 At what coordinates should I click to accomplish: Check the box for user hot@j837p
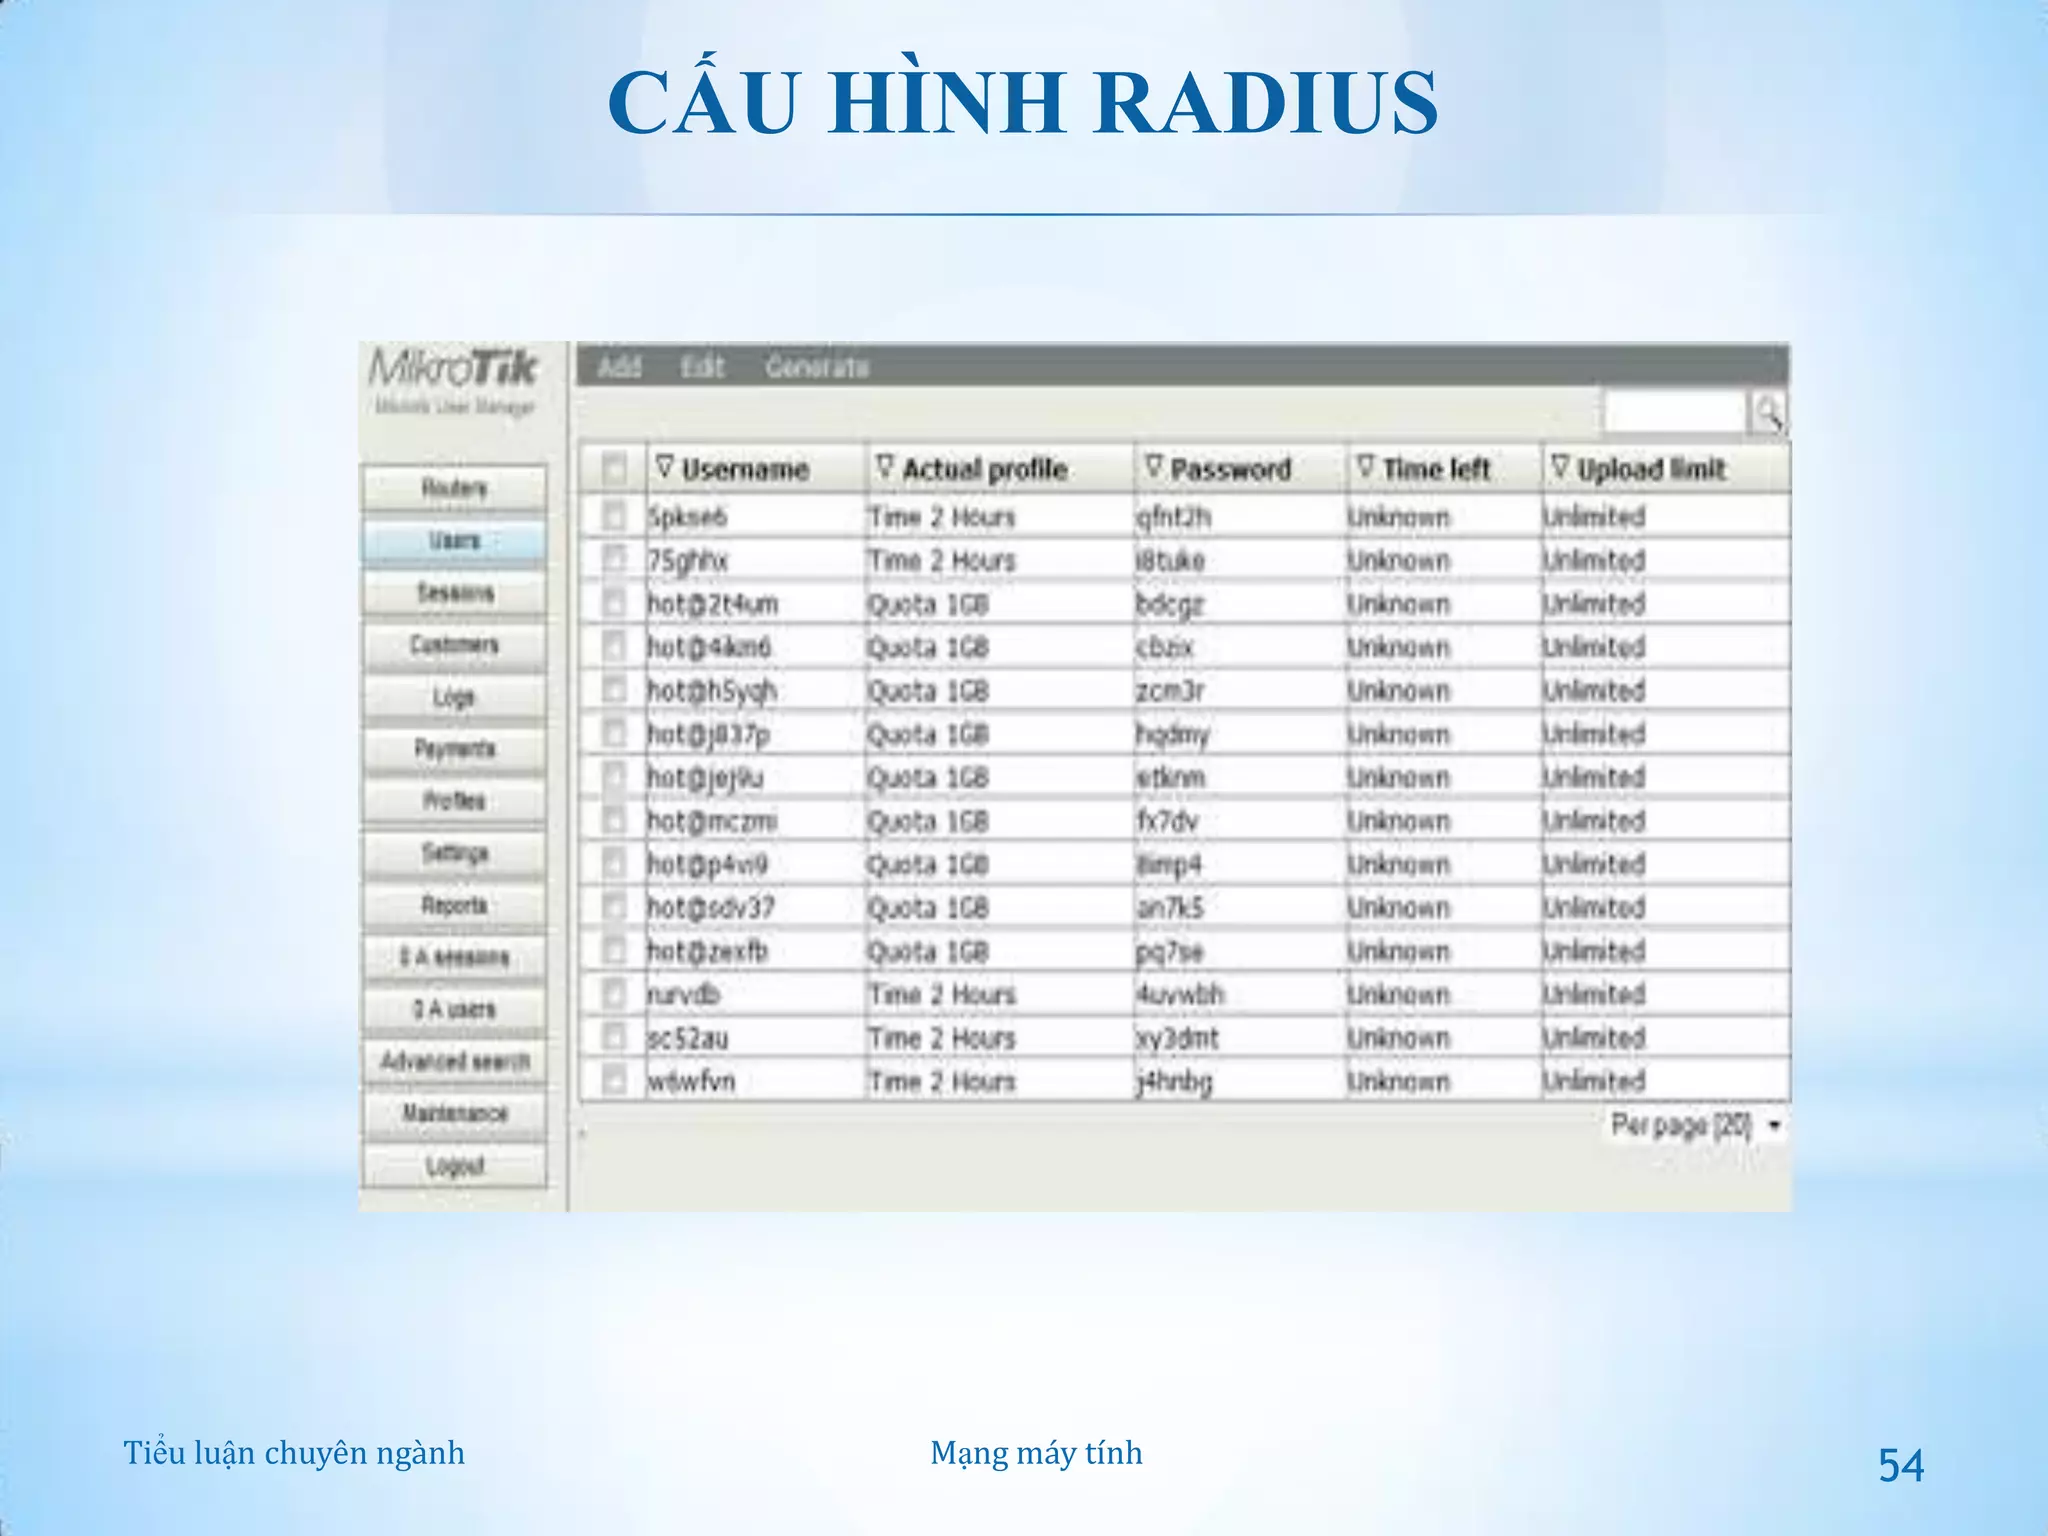click(x=614, y=734)
